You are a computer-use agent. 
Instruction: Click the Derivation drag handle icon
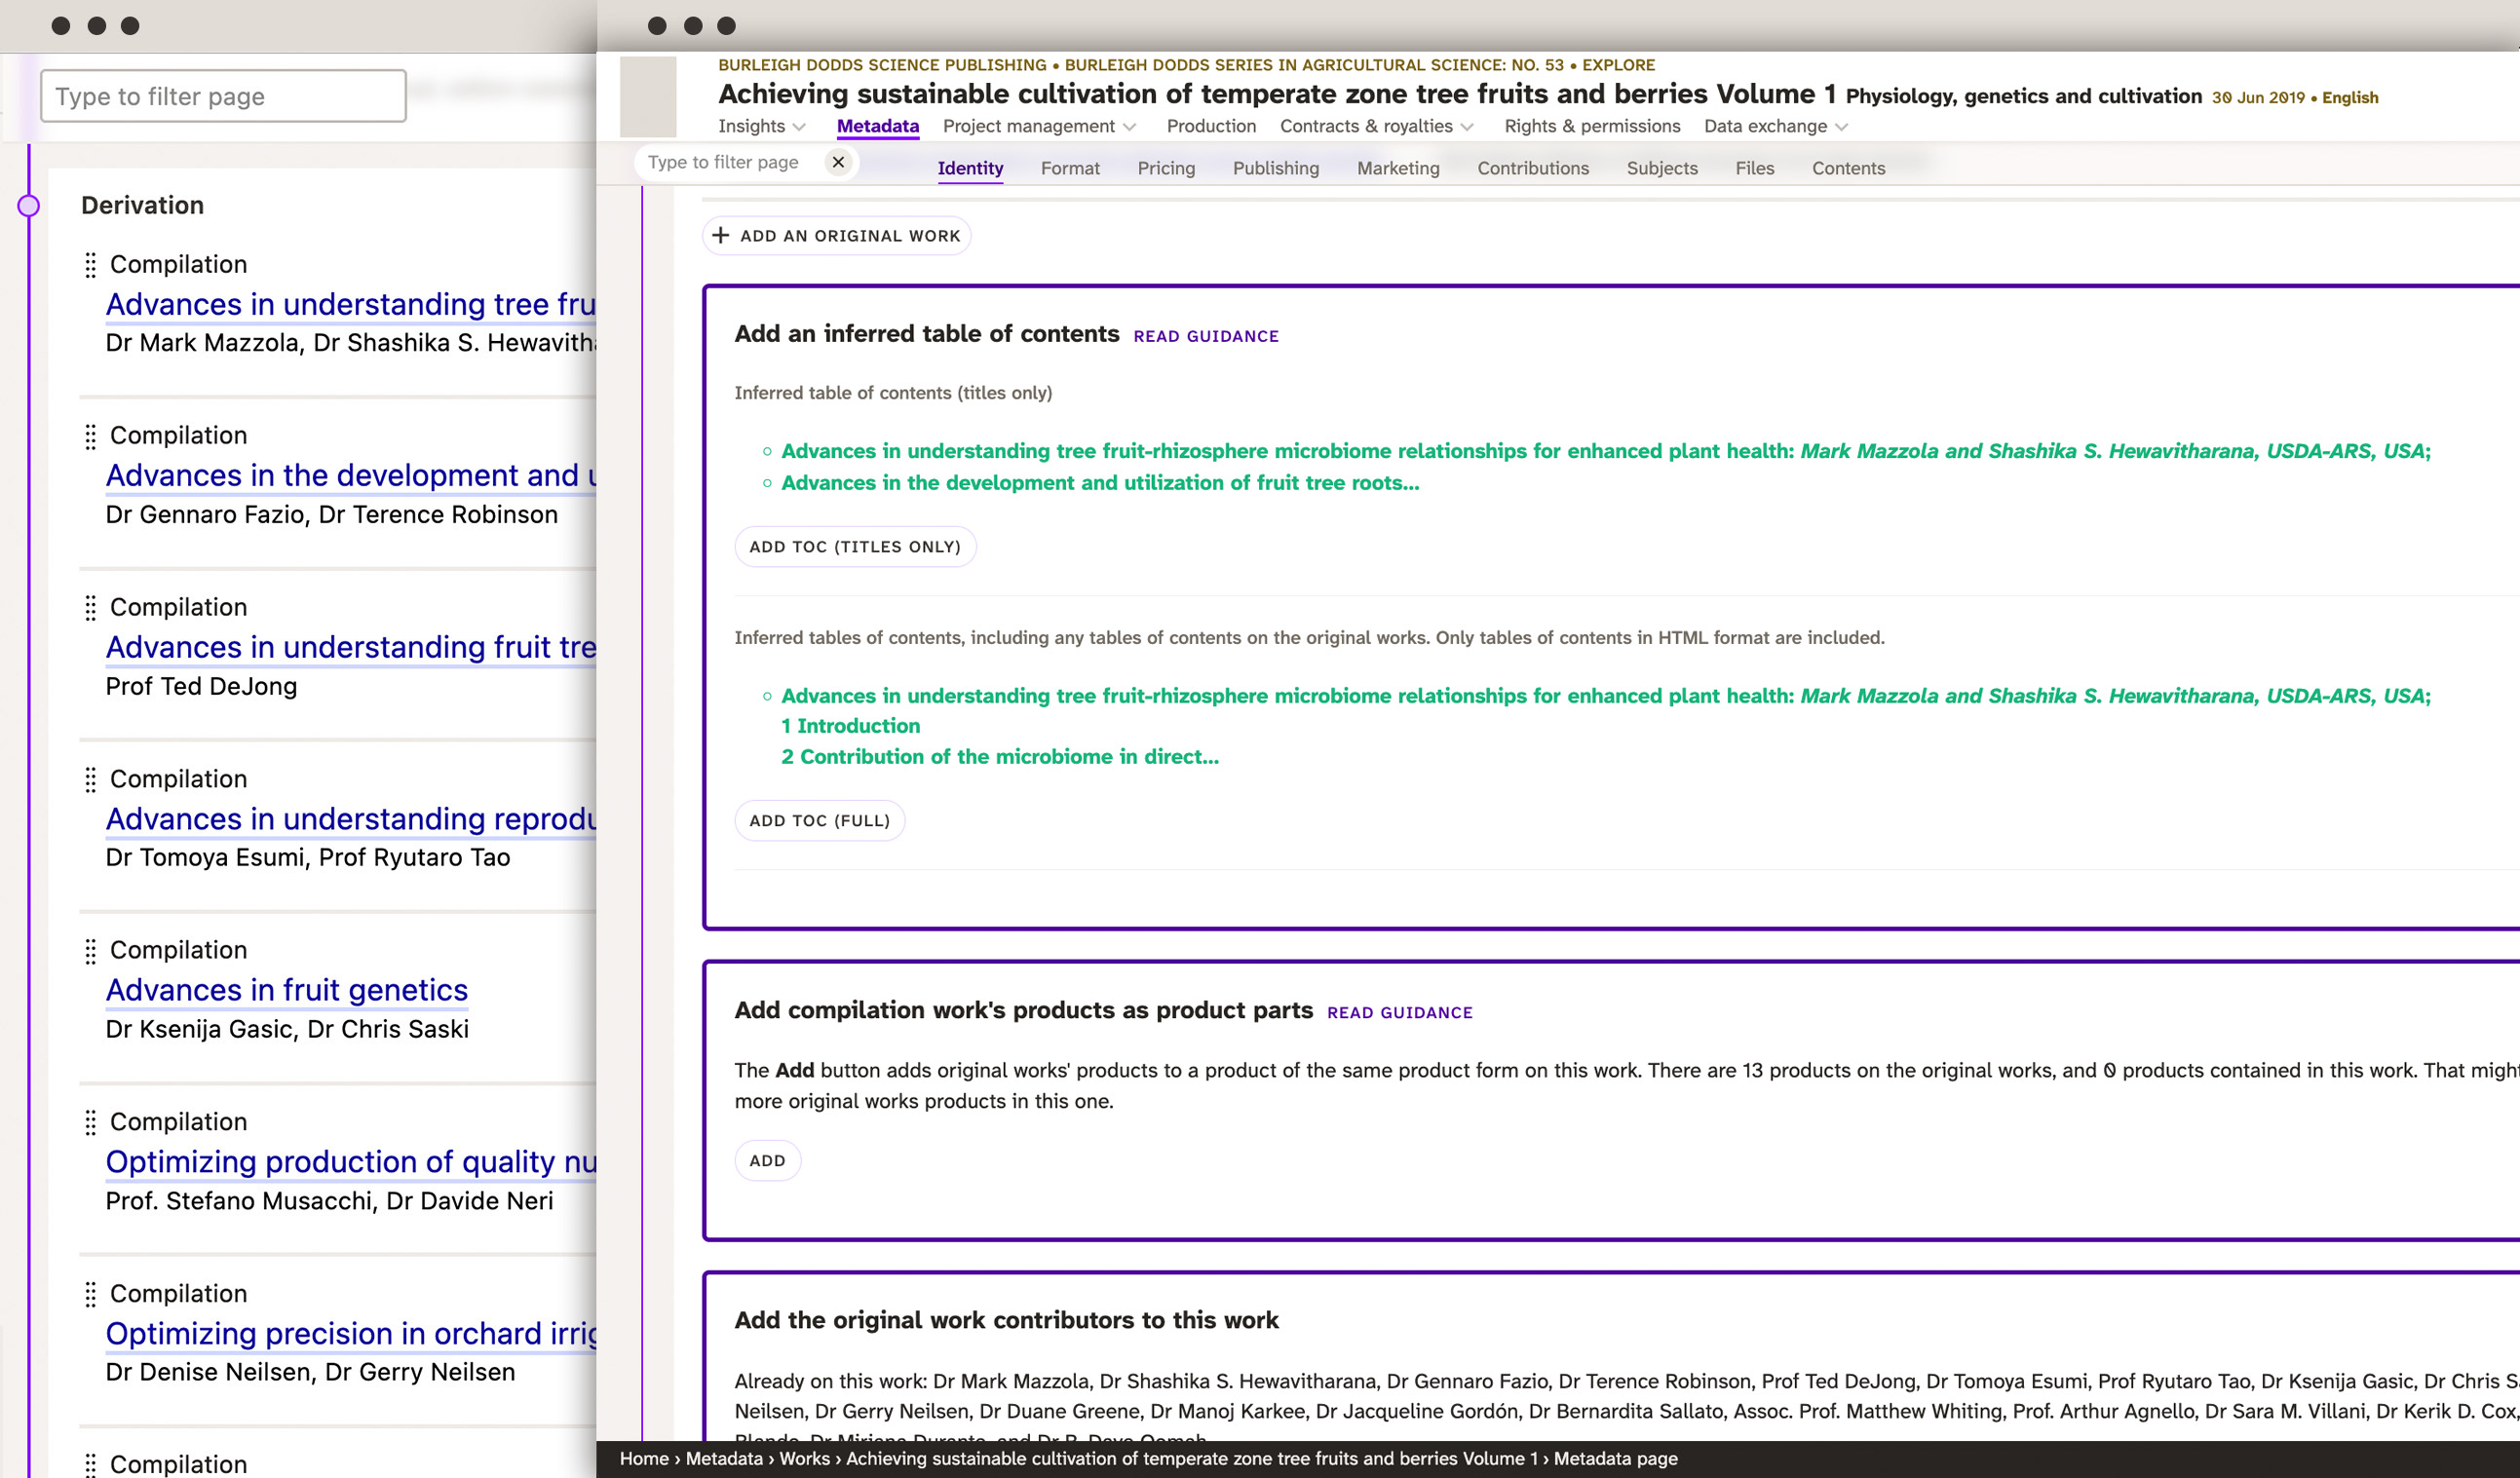28,204
